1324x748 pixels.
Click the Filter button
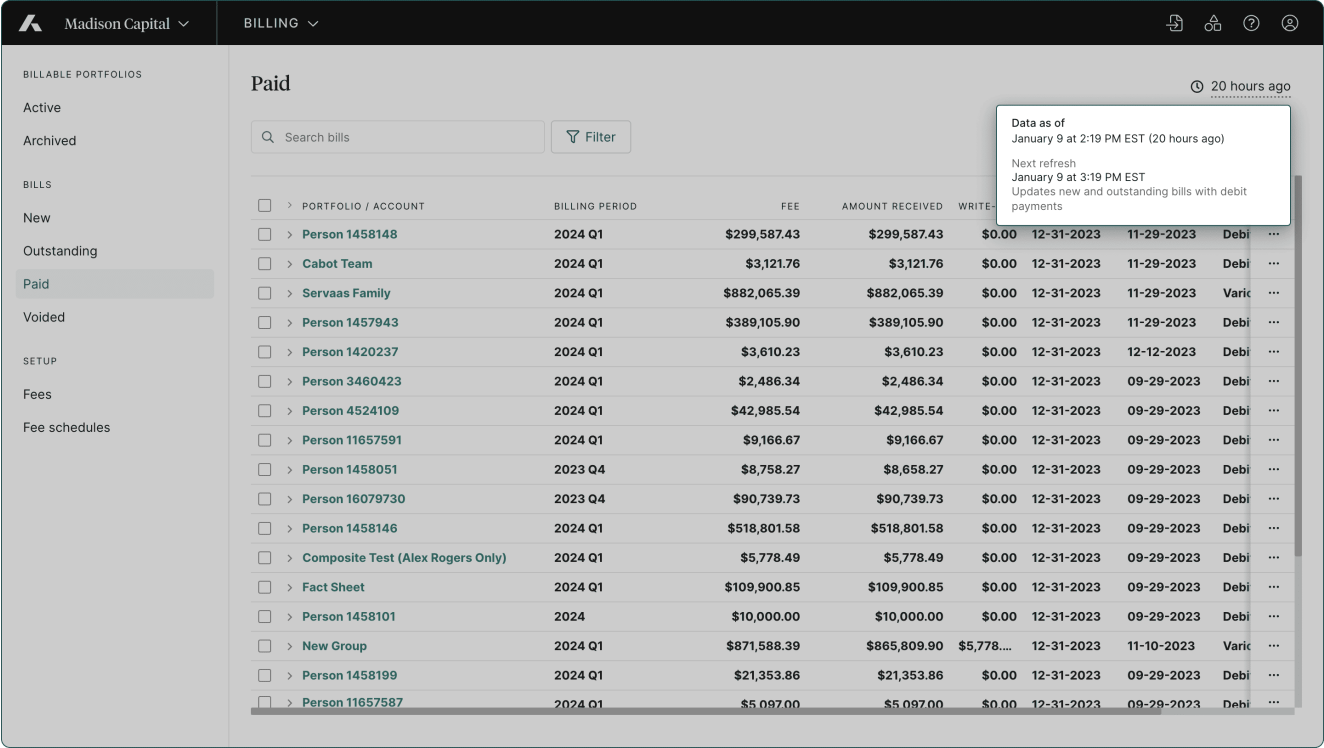coord(591,137)
